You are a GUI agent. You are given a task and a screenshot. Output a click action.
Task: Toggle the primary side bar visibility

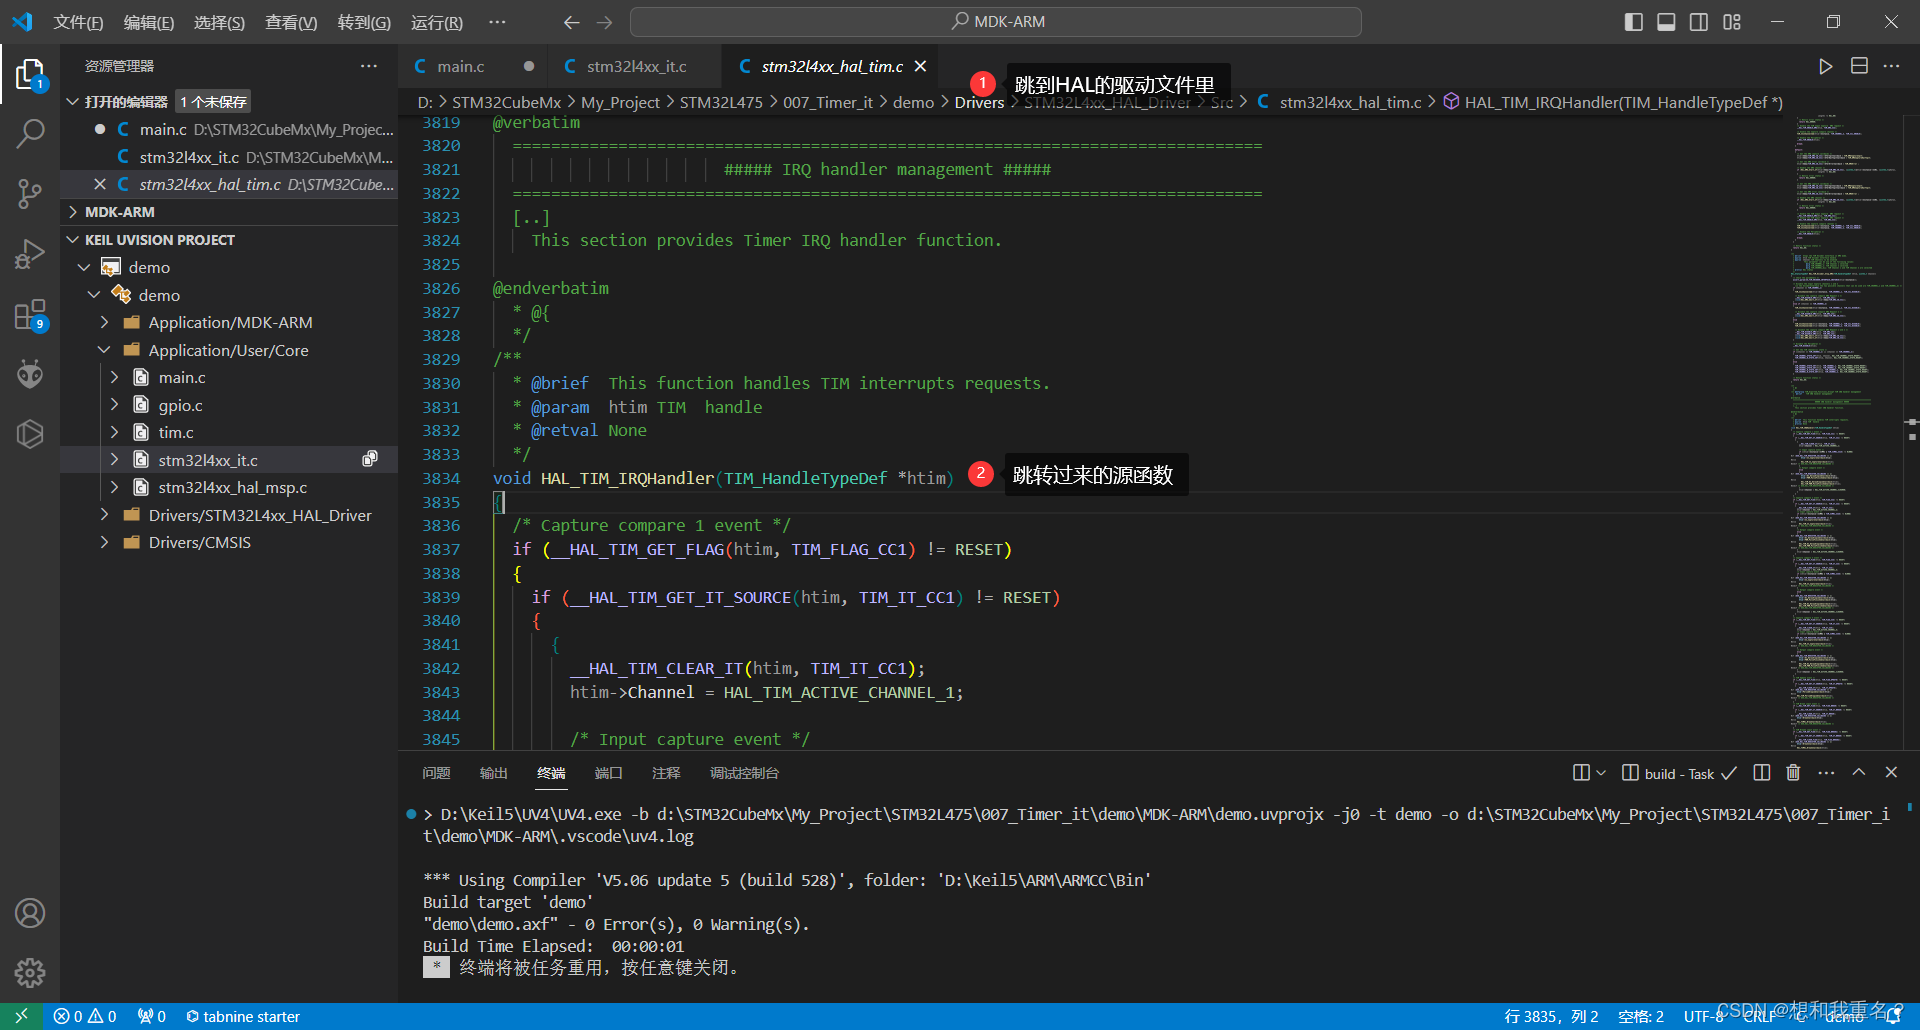click(1634, 22)
